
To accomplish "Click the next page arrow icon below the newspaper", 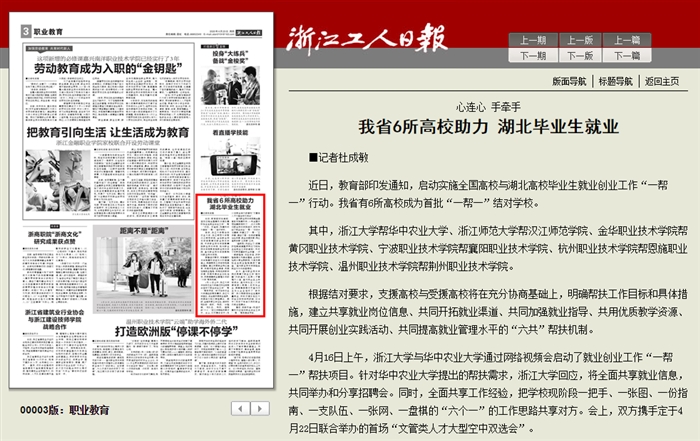I will click(259, 408).
